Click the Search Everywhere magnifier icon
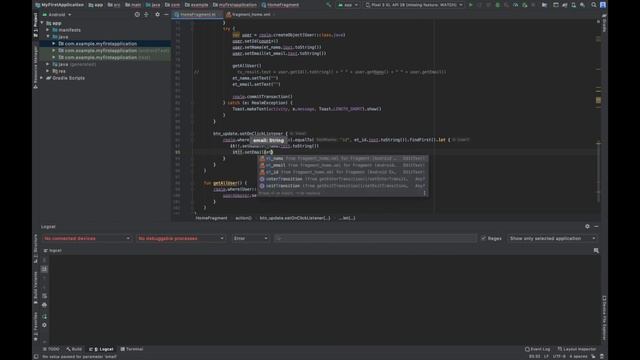The height and width of the screenshot is (360, 640). click(x=593, y=5)
